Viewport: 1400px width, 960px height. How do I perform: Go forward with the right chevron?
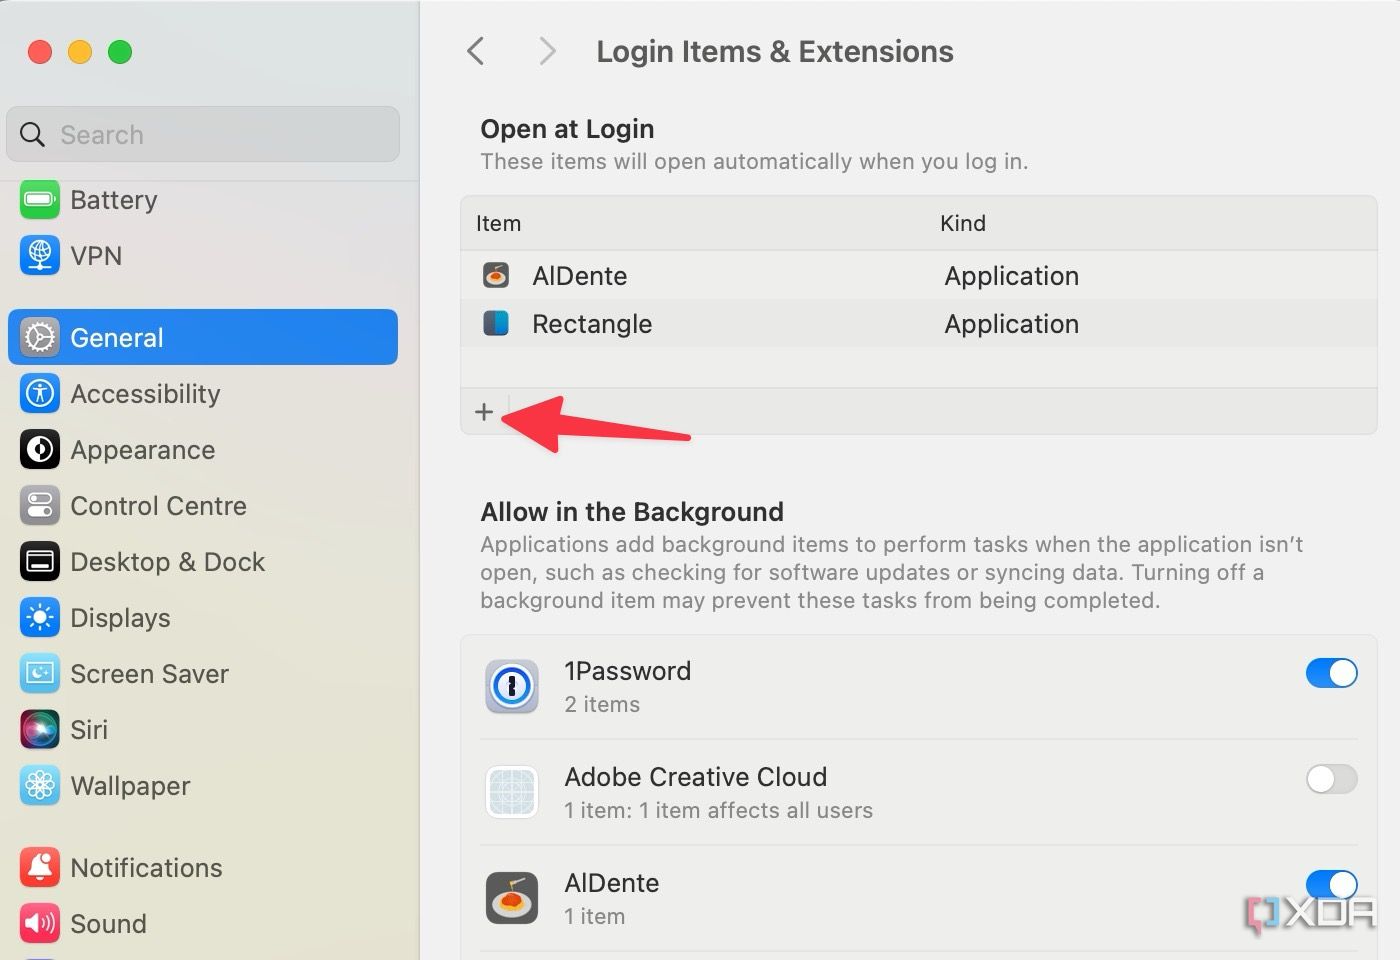(546, 51)
